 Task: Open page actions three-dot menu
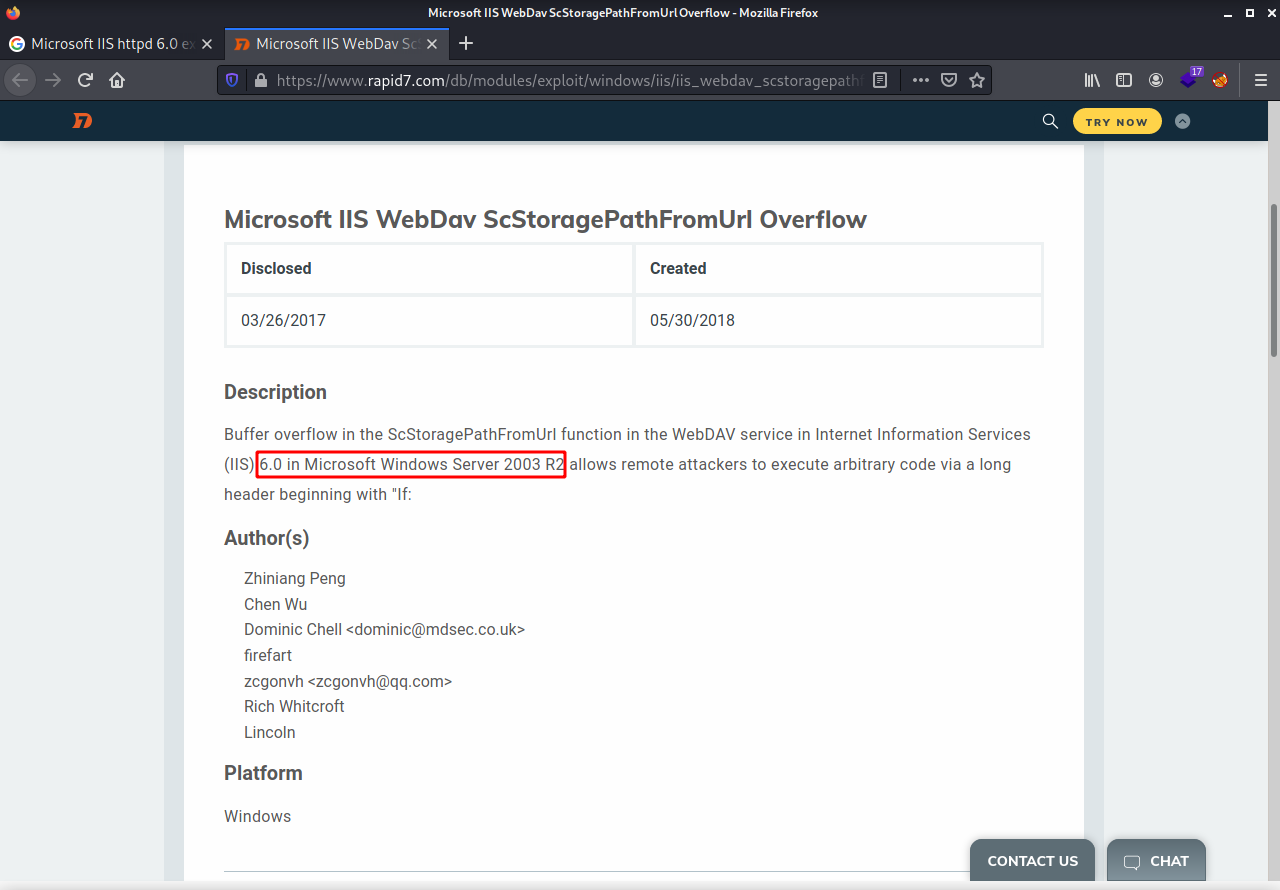[x=921, y=80]
